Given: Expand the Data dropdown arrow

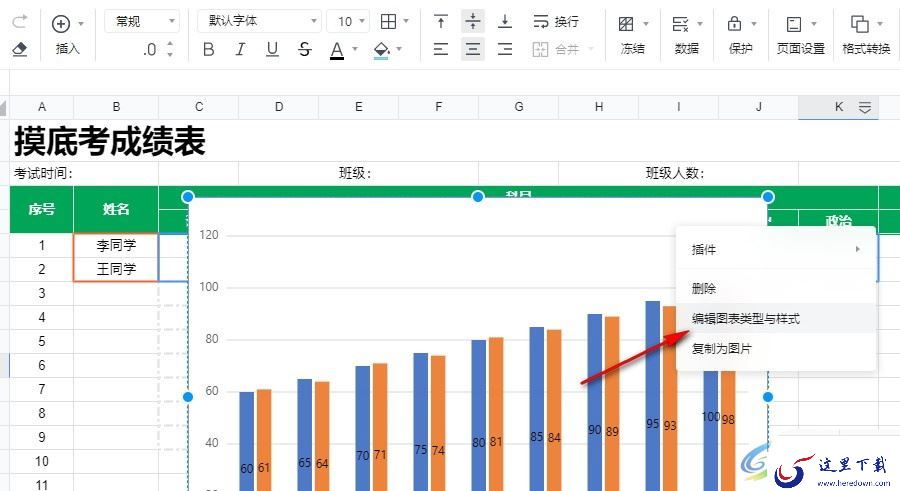Looking at the screenshot, I should pyautogui.click(x=700, y=24).
